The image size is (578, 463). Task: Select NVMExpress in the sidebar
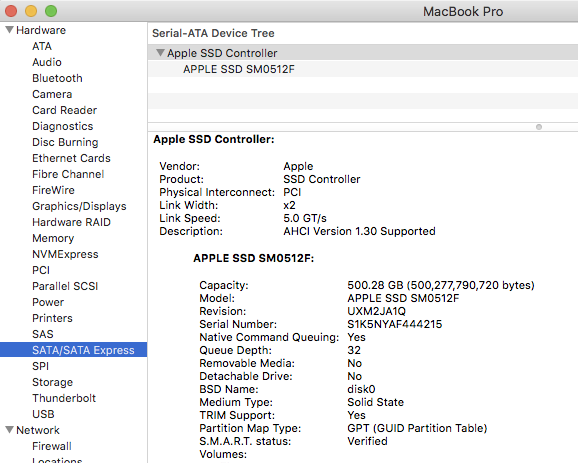pos(65,254)
